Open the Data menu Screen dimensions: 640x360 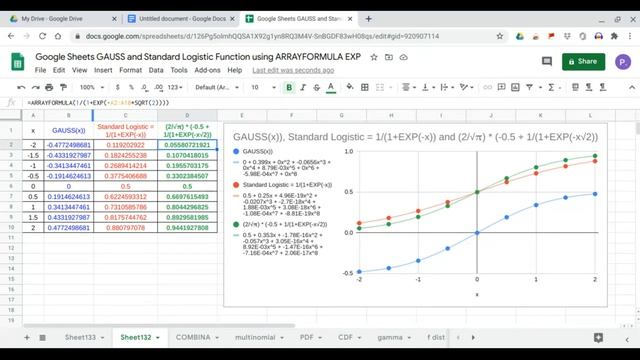(156, 70)
